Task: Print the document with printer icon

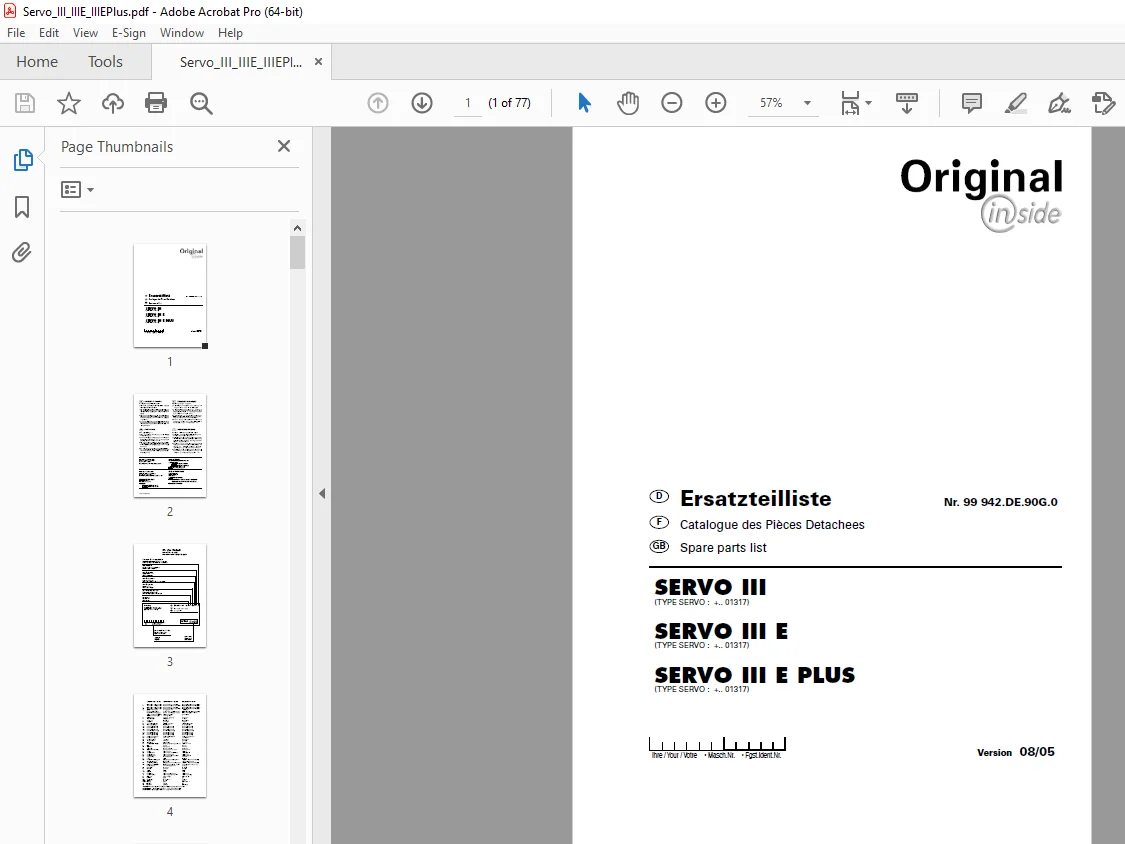Action: [x=156, y=103]
